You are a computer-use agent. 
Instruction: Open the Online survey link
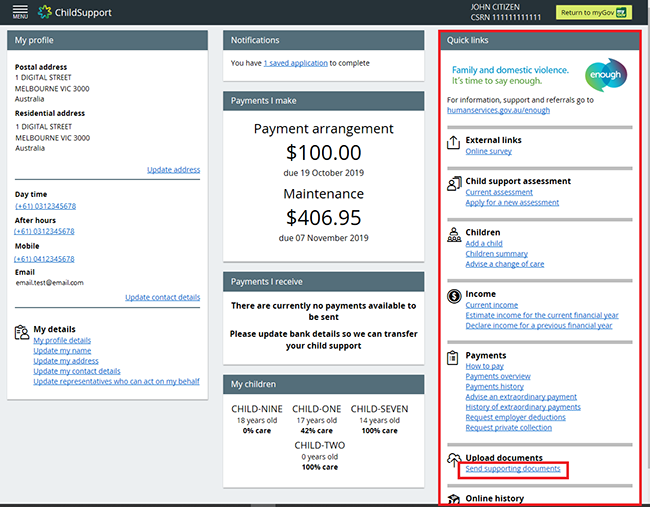pyautogui.click(x=488, y=151)
